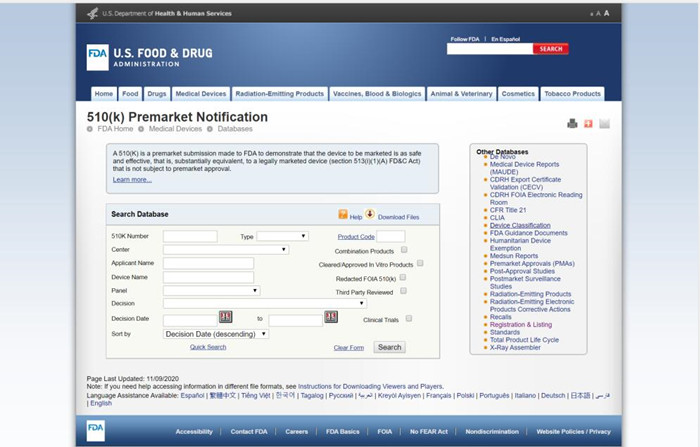Open the calendar for Decision Date start
This screenshot has width=700, height=447.
tap(225, 317)
